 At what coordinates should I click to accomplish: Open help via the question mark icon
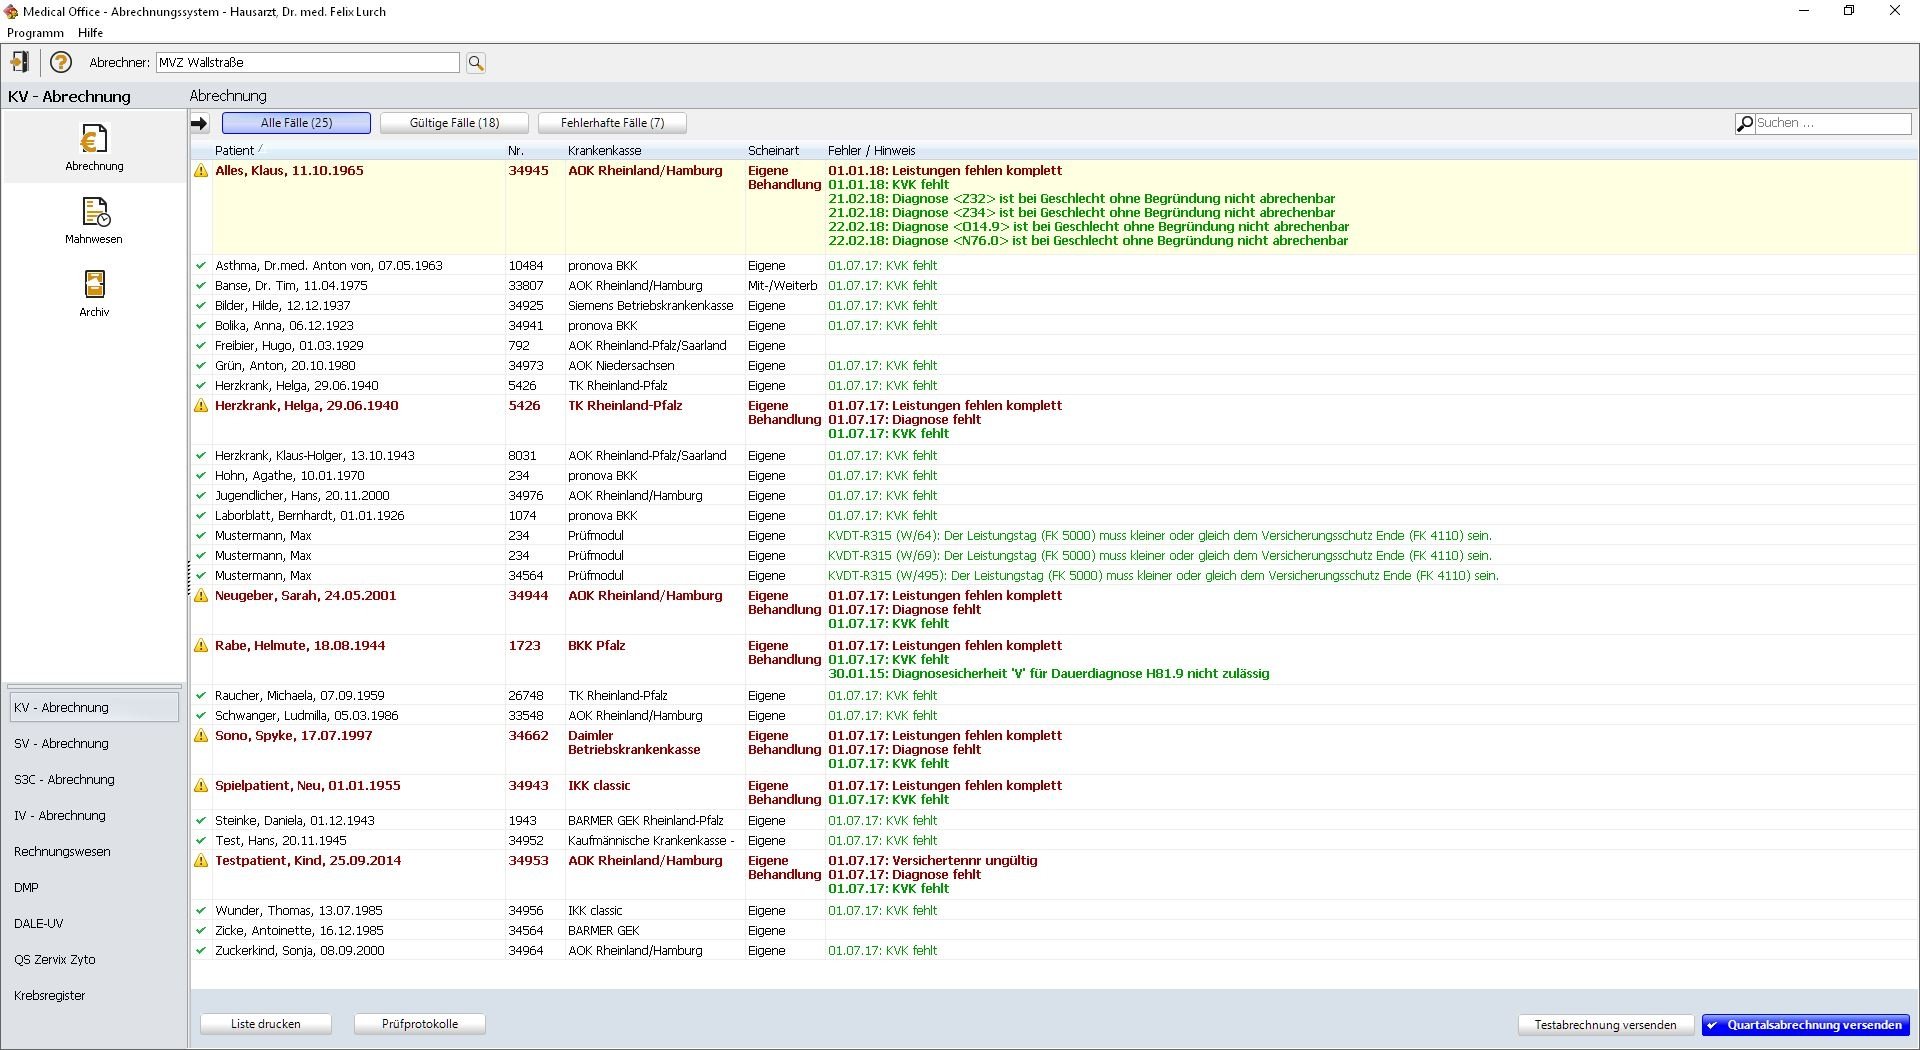pyautogui.click(x=60, y=62)
